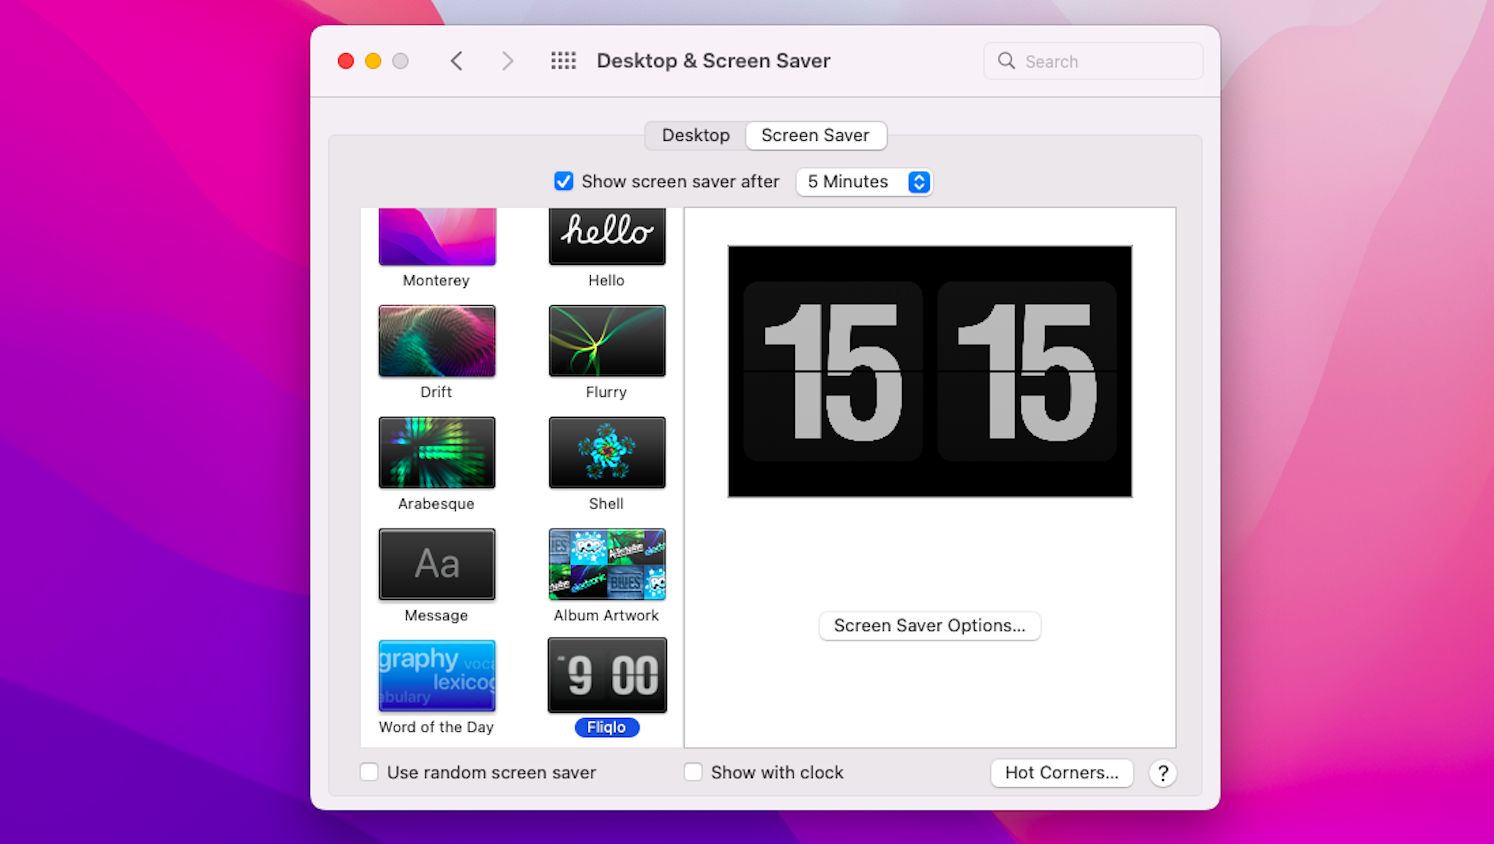
Task: Switch to the Desktop tab
Action: coord(695,135)
